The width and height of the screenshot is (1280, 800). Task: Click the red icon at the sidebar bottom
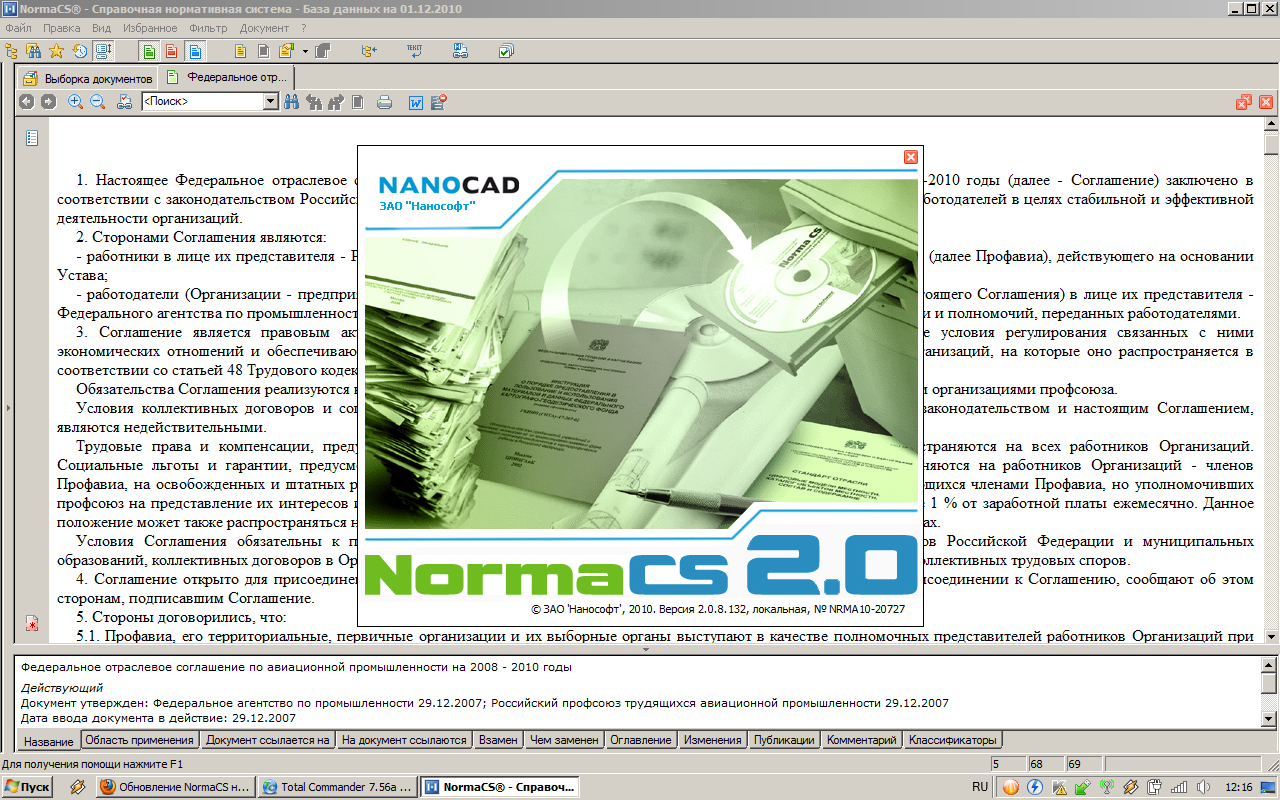pos(32,624)
